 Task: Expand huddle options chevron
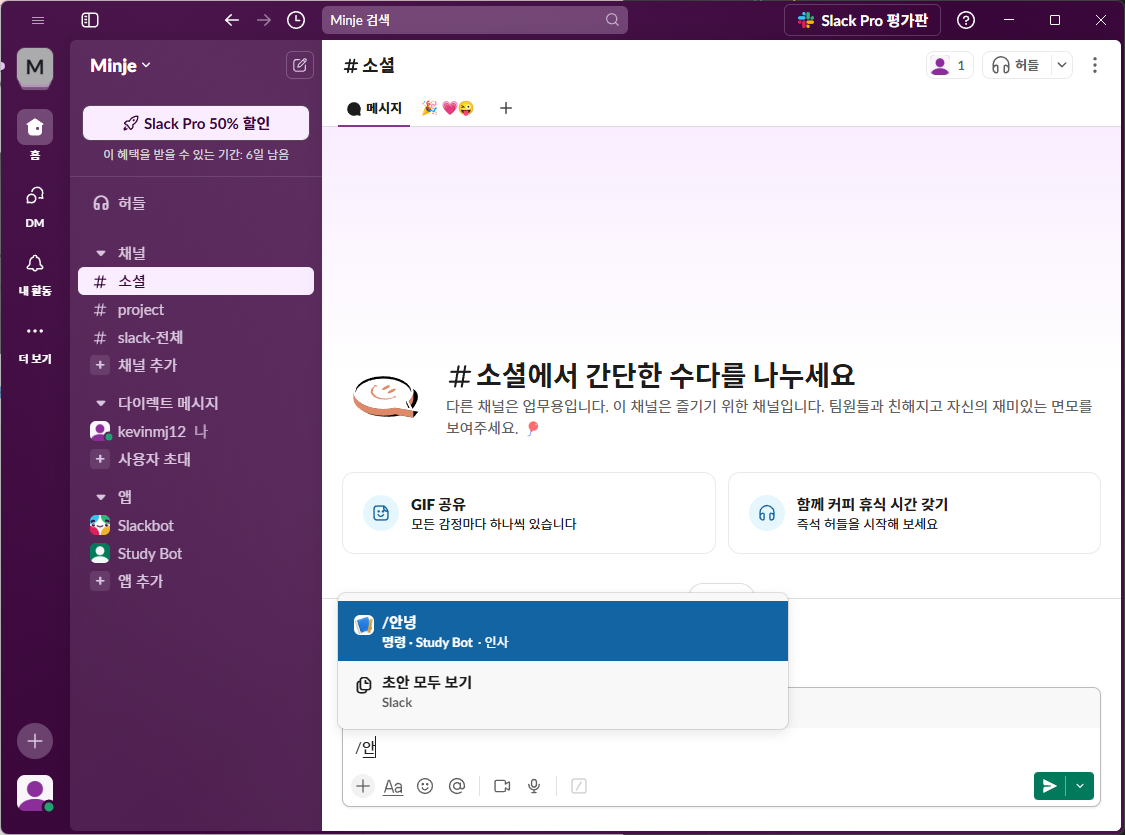click(x=1062, y=65)
